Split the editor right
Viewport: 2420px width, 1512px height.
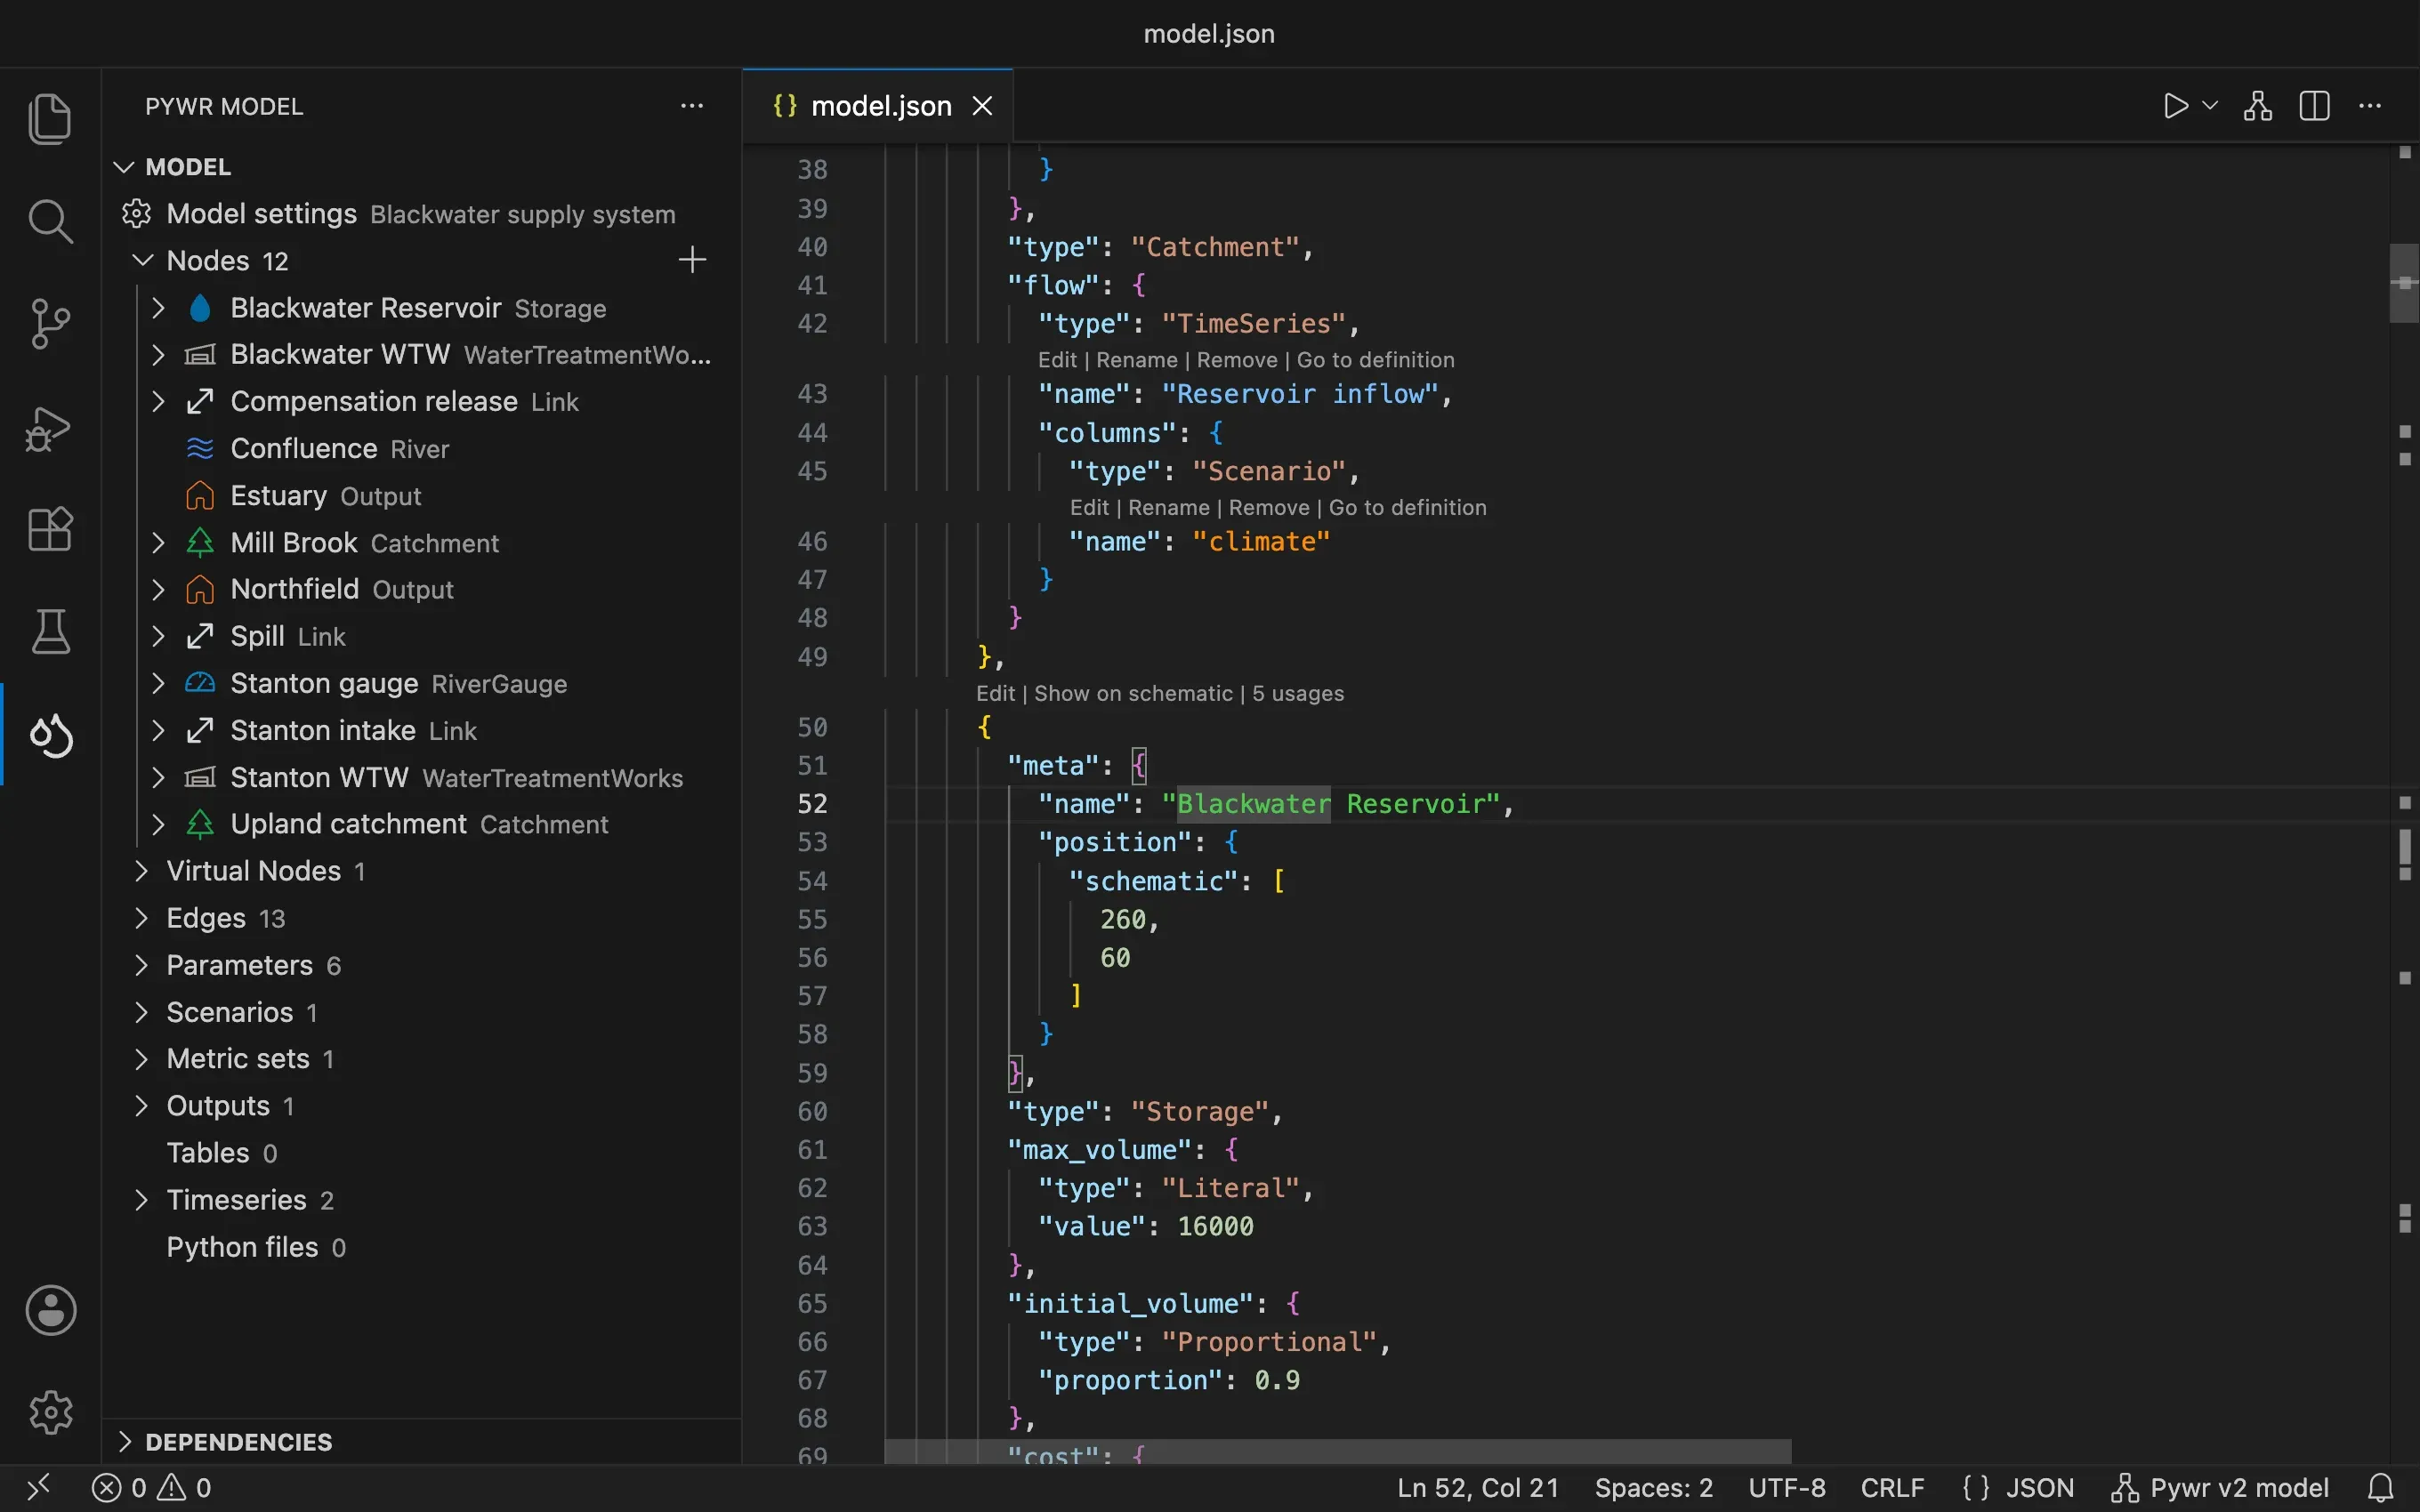[2314, 106]
